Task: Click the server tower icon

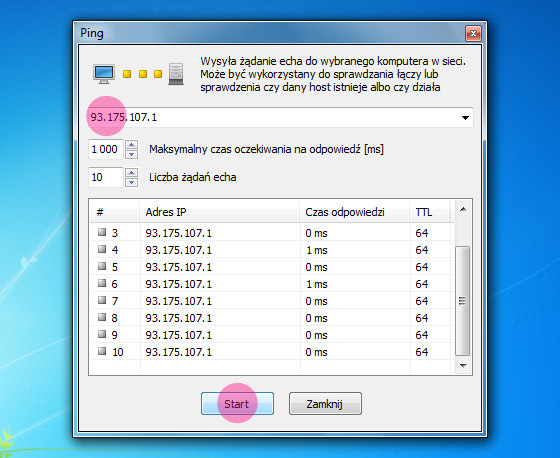Action: (176, 74)
